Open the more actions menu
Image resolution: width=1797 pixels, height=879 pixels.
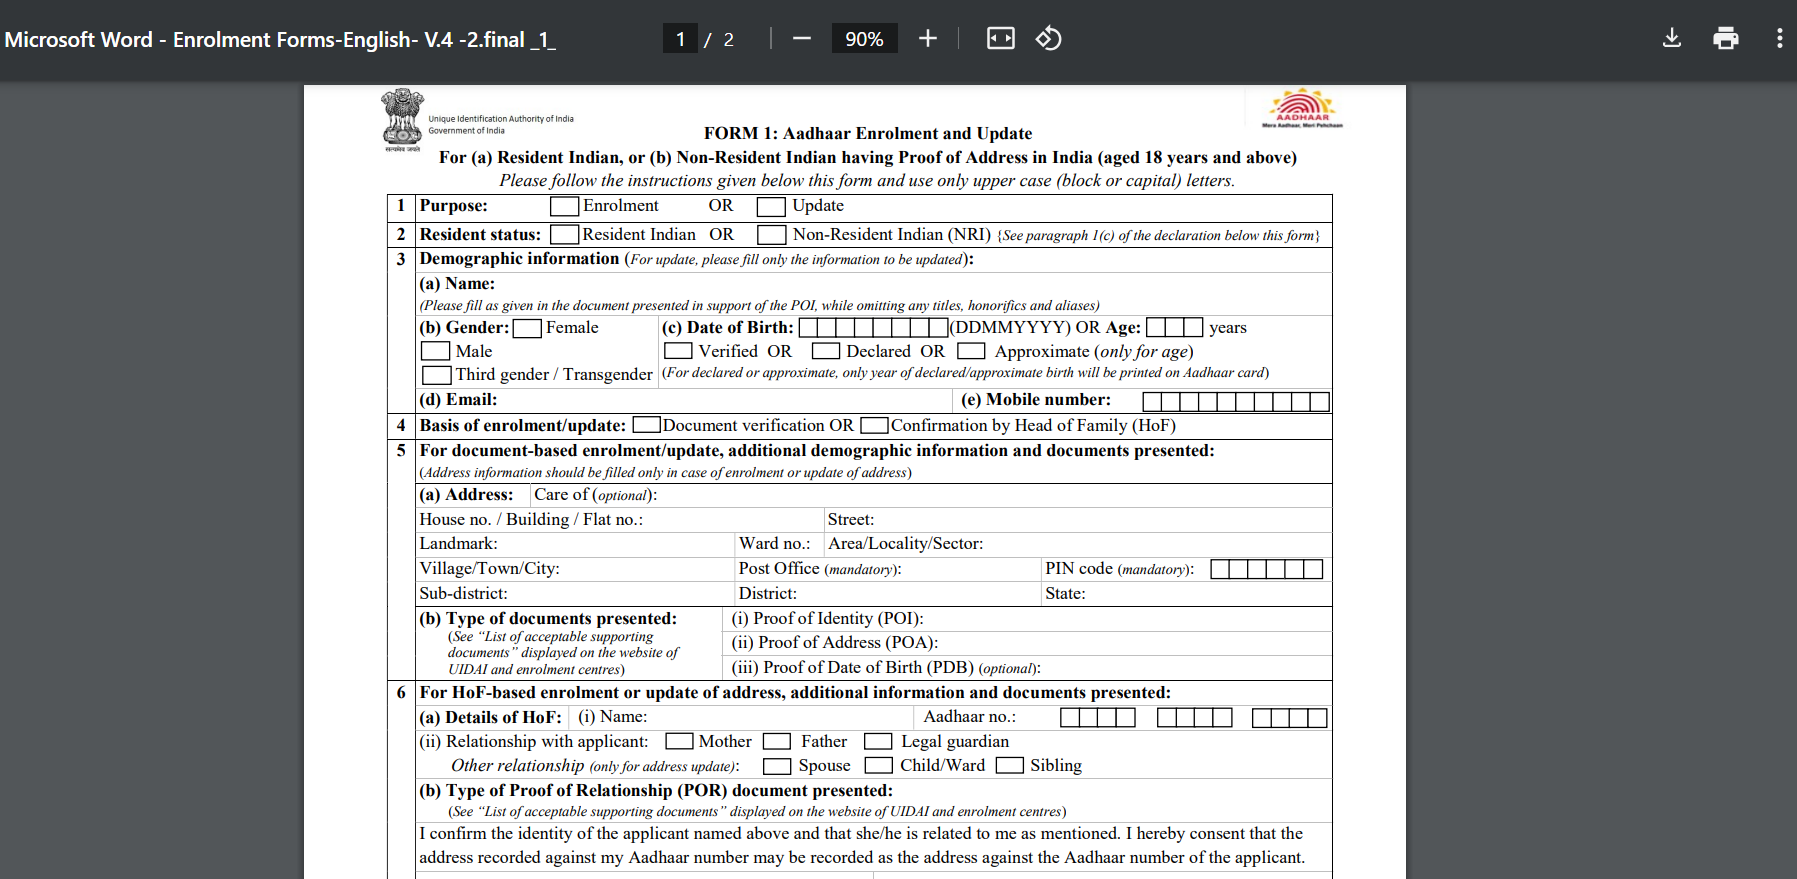click(1778, 39)
